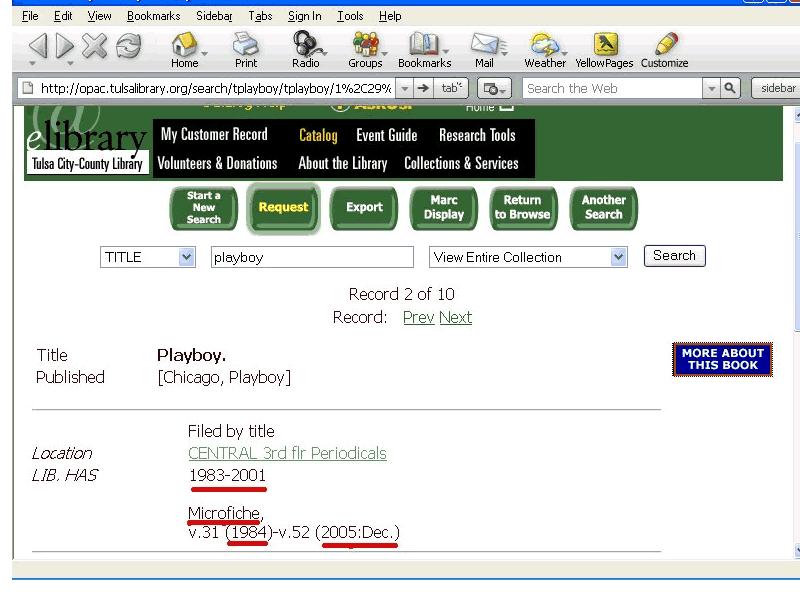Expand the Search the Web dropdown

[711, 88]
